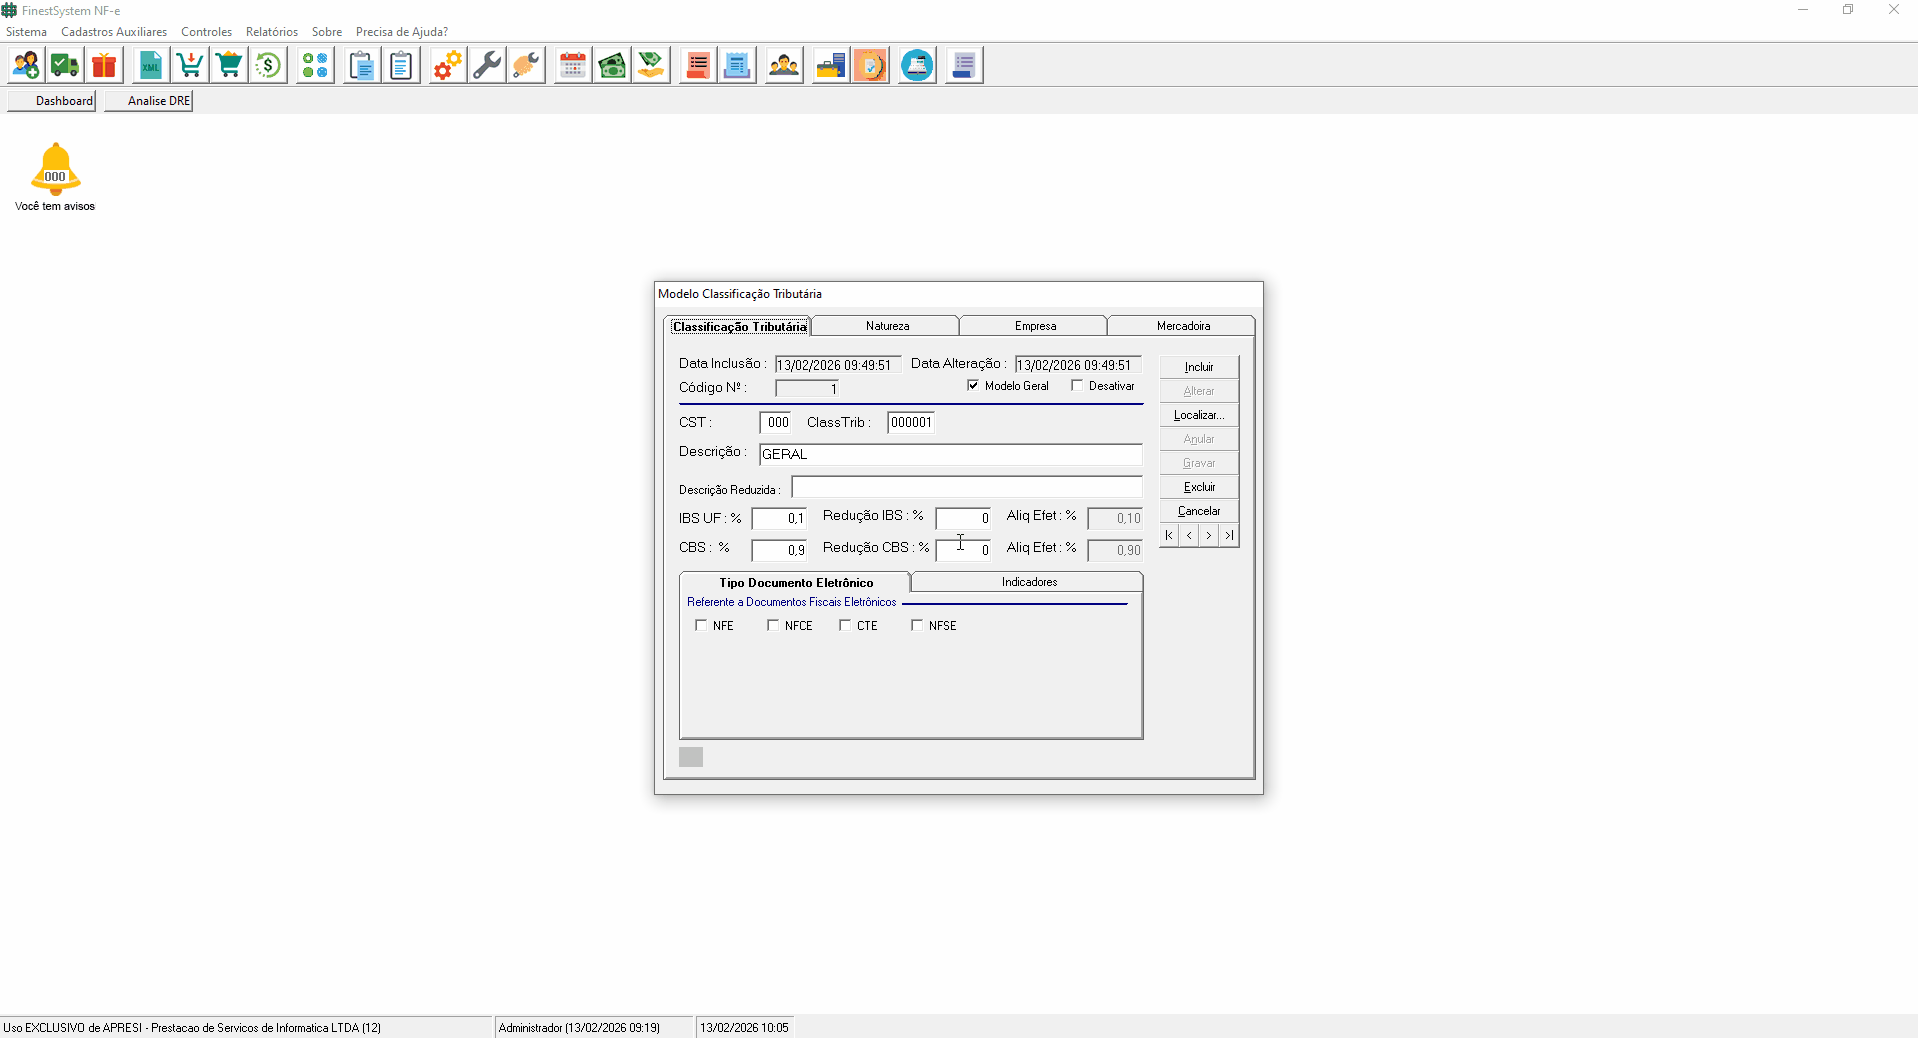Enable the Desativar checkbox
The image size is (1918, 1038).
1077,386
